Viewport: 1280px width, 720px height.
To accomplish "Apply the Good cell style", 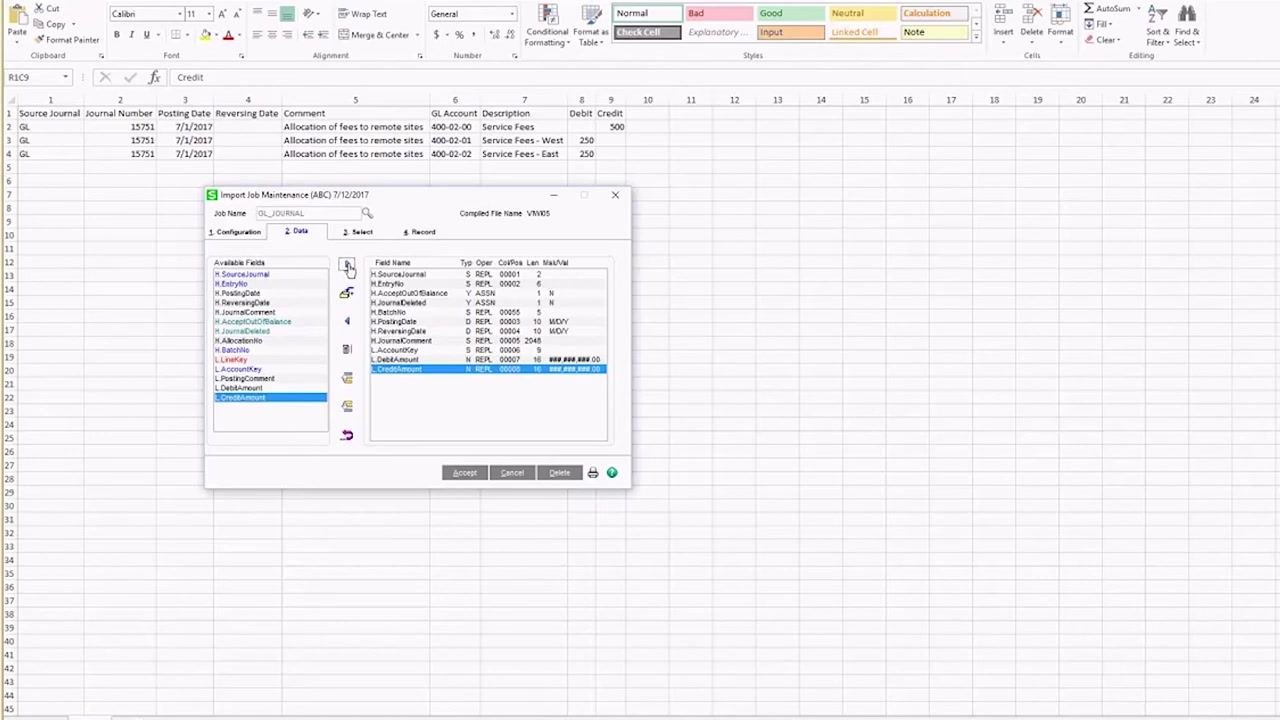I will (789, 13).
